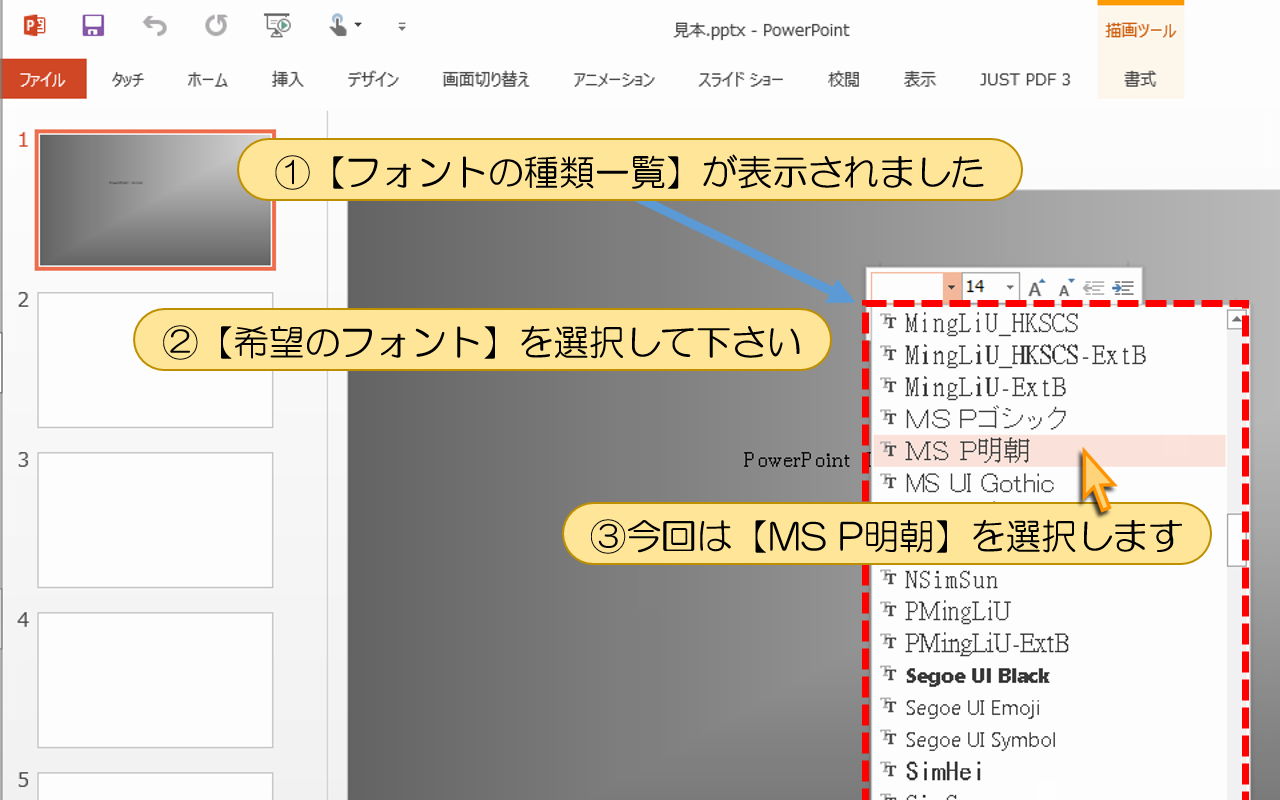Screen dimensions: 1280x800
Task: Redo the action with the repeat icon
Action: click(x=215, y=26)
